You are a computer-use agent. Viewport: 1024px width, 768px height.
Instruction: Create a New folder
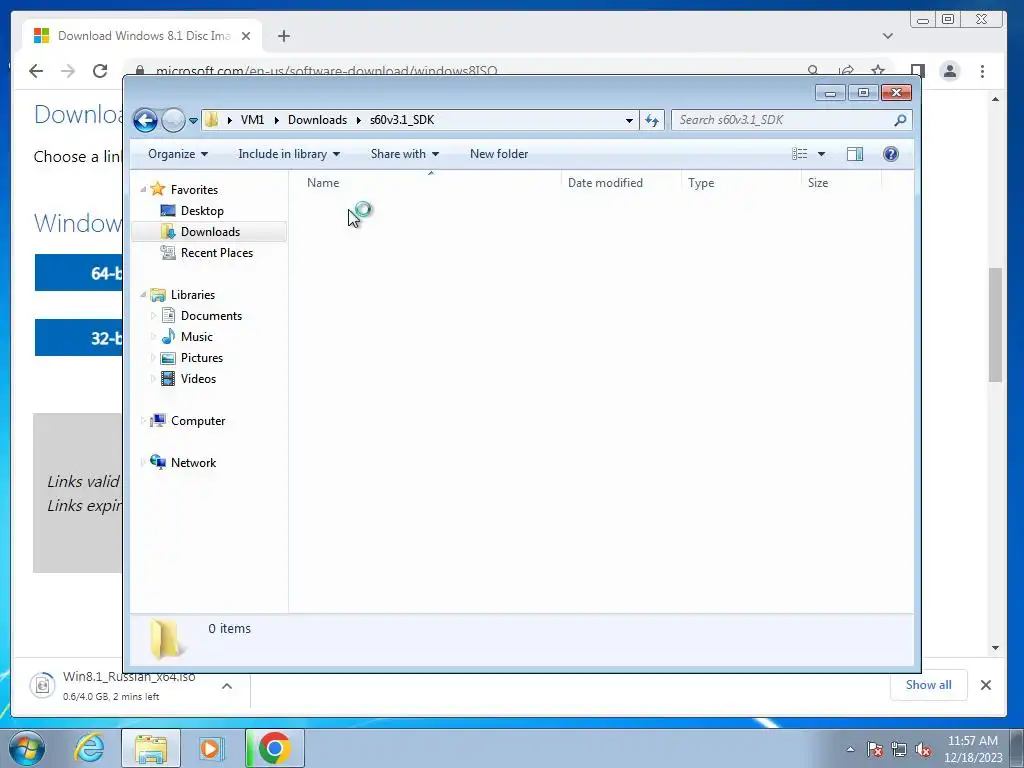tap(499, 154)
